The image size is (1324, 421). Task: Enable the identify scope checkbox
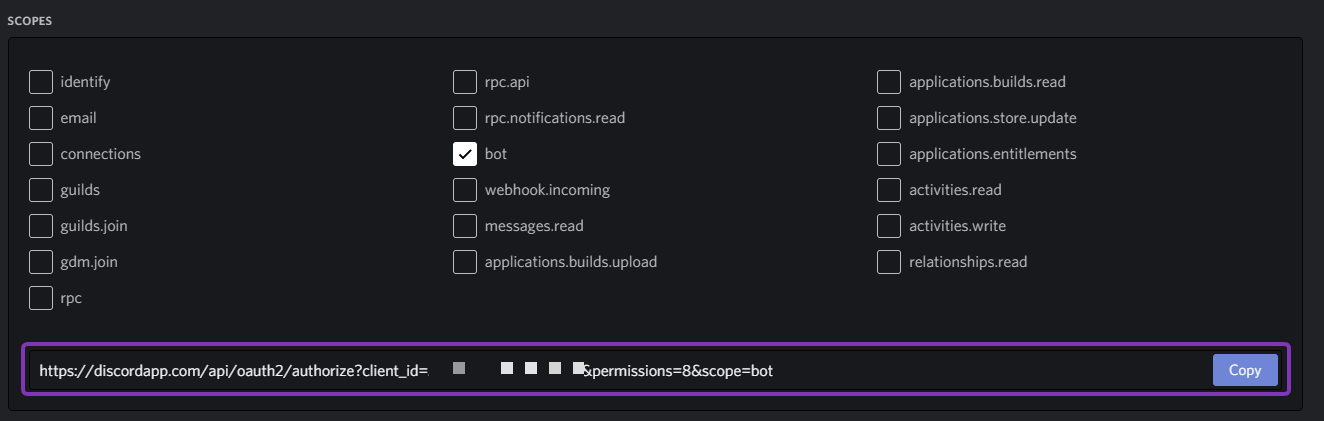tap(41, 82)
